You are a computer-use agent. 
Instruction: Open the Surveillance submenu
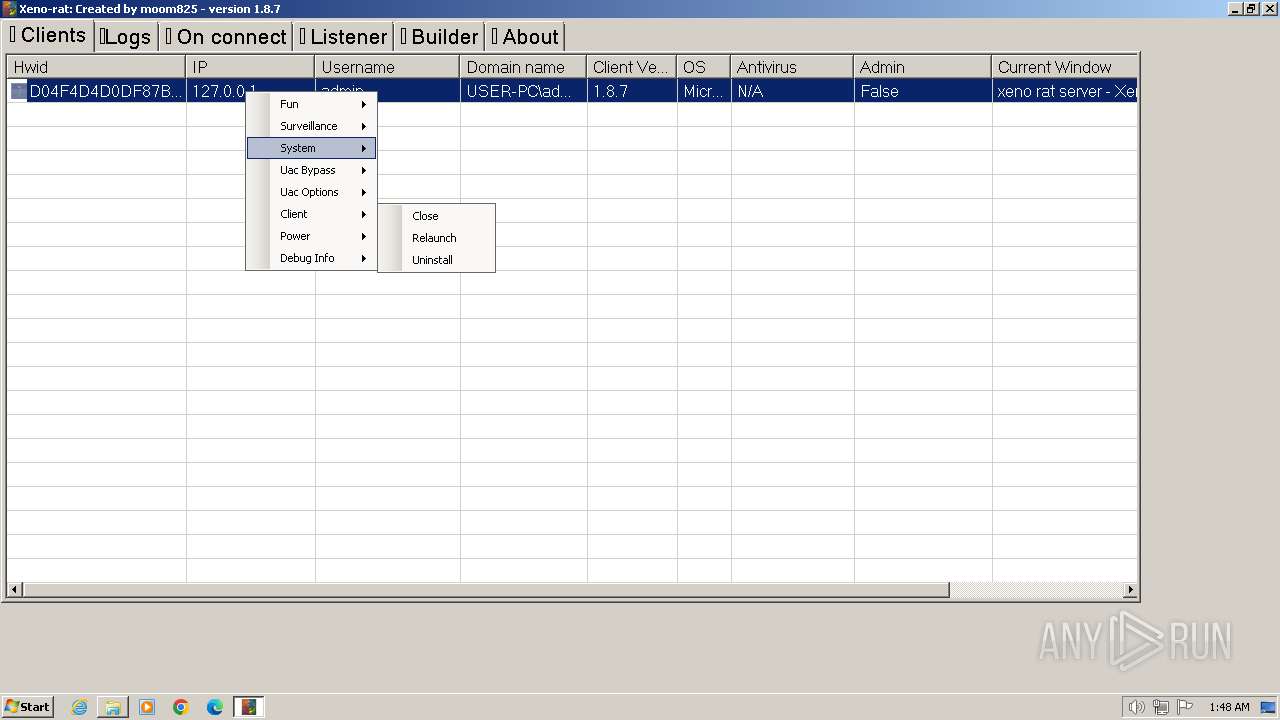(x=311, y=126)
